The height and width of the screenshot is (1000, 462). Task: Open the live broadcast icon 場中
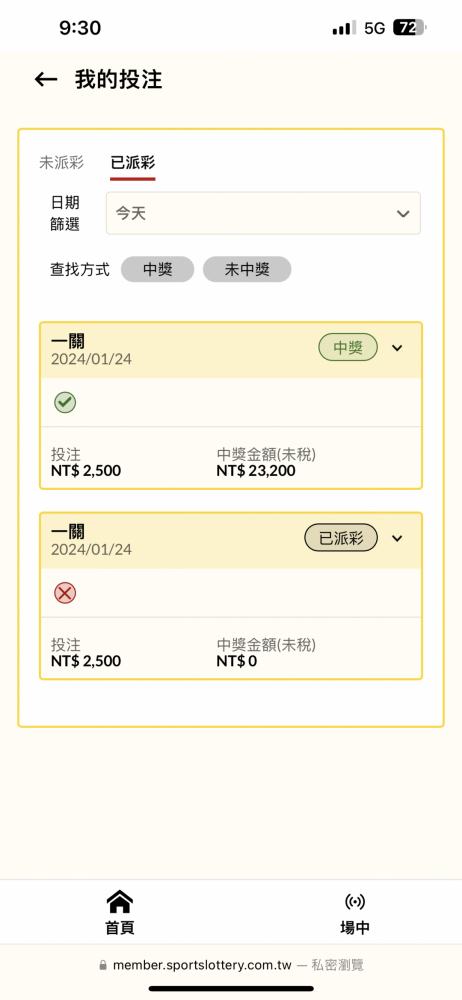pos(355,913)
